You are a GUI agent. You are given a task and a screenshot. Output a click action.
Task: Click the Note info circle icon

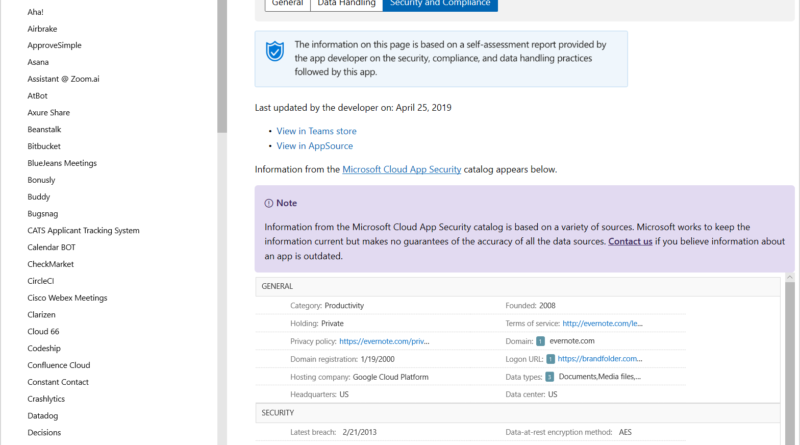pos(268,203)
